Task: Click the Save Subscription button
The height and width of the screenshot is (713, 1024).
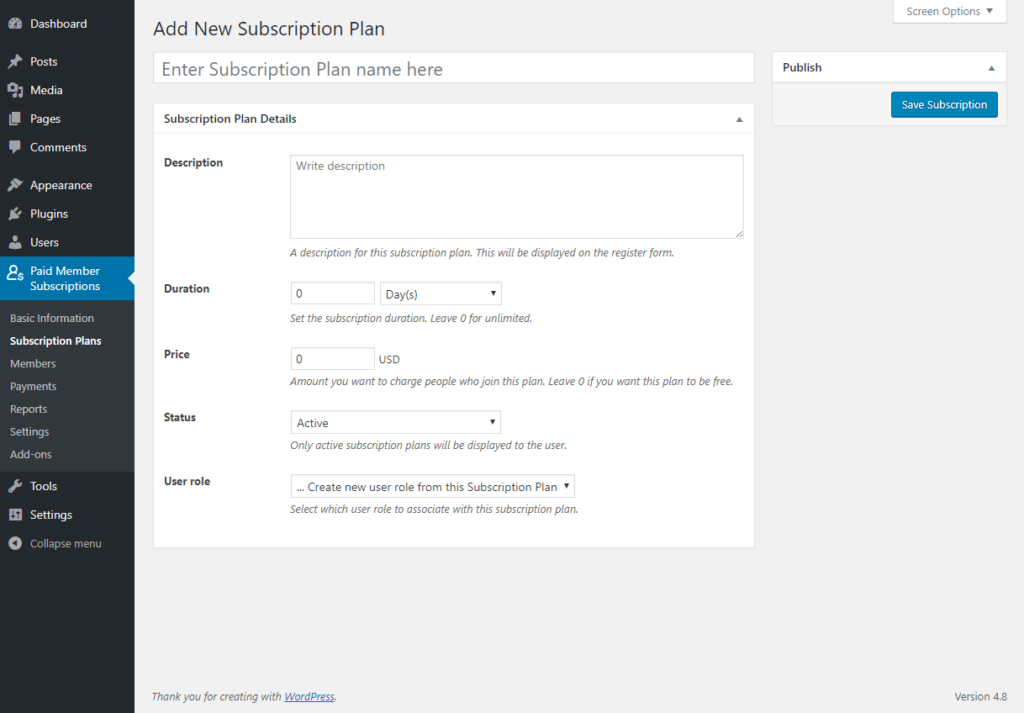Action: point(943,104)
